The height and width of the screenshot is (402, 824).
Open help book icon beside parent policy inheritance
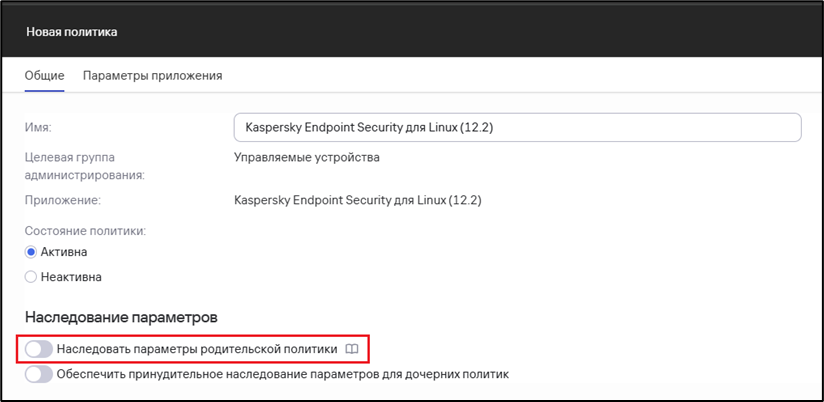(352, 349)
